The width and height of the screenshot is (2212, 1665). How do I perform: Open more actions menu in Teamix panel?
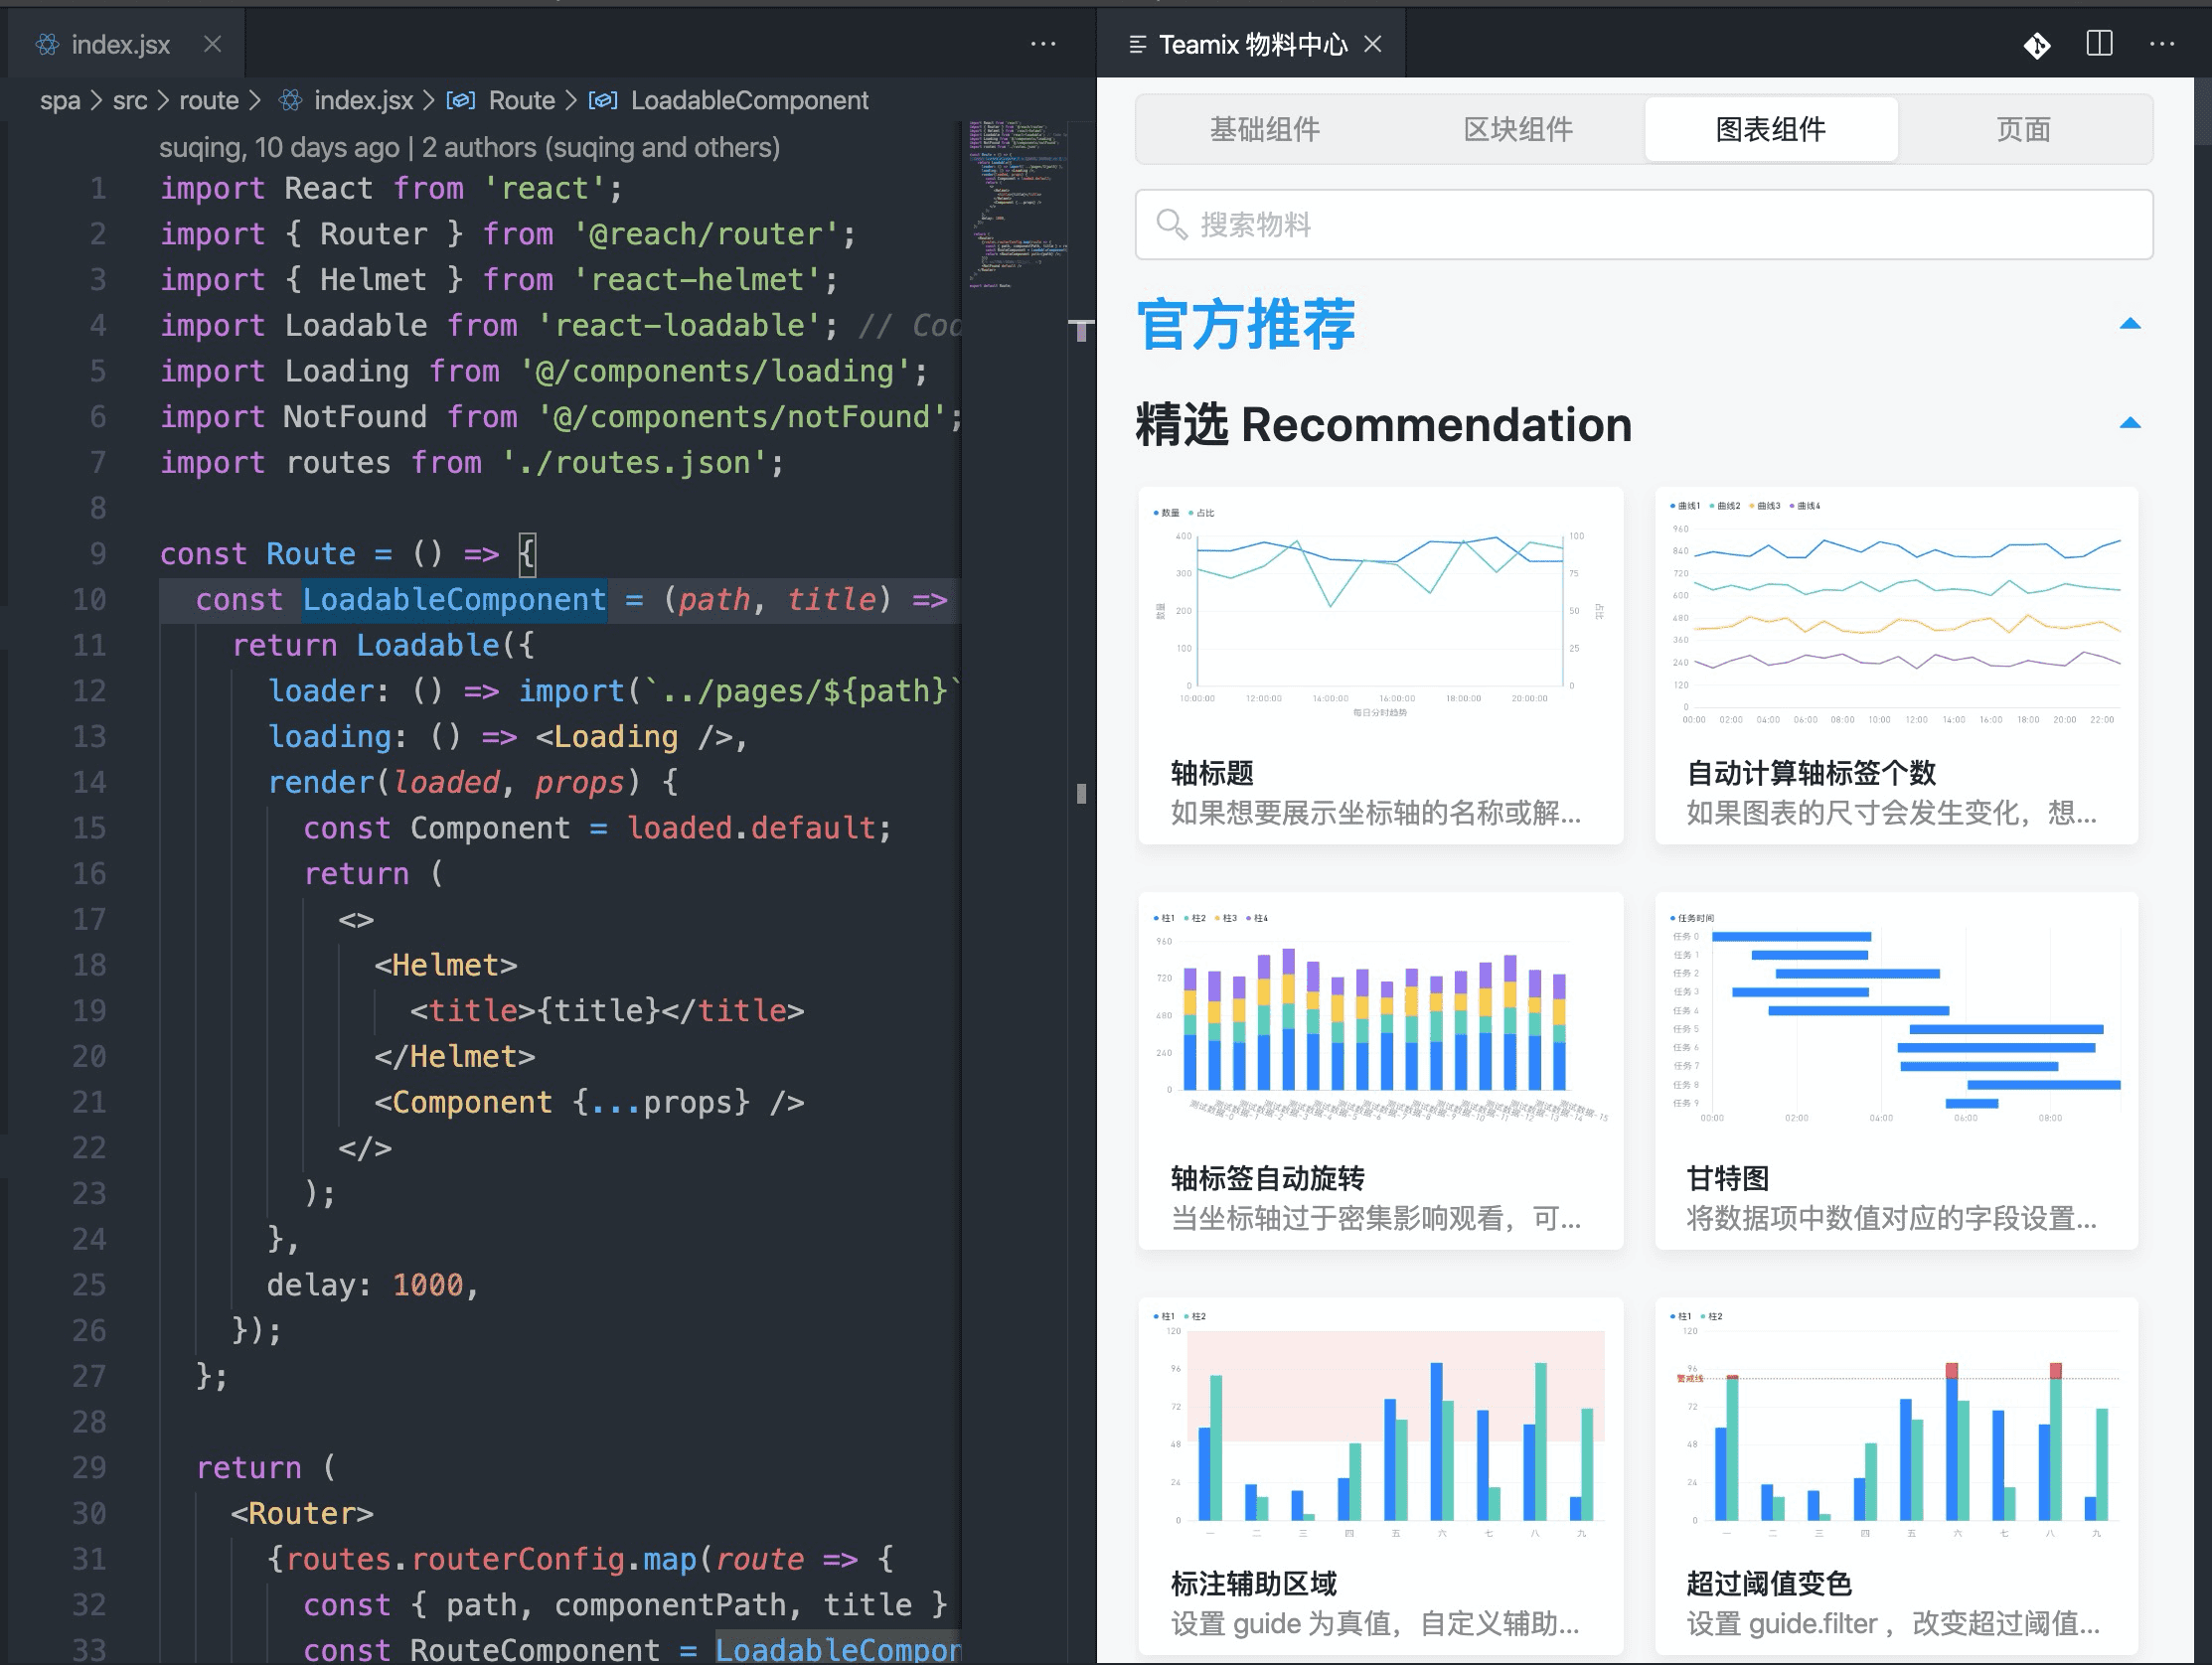(x=2161, y=44)
